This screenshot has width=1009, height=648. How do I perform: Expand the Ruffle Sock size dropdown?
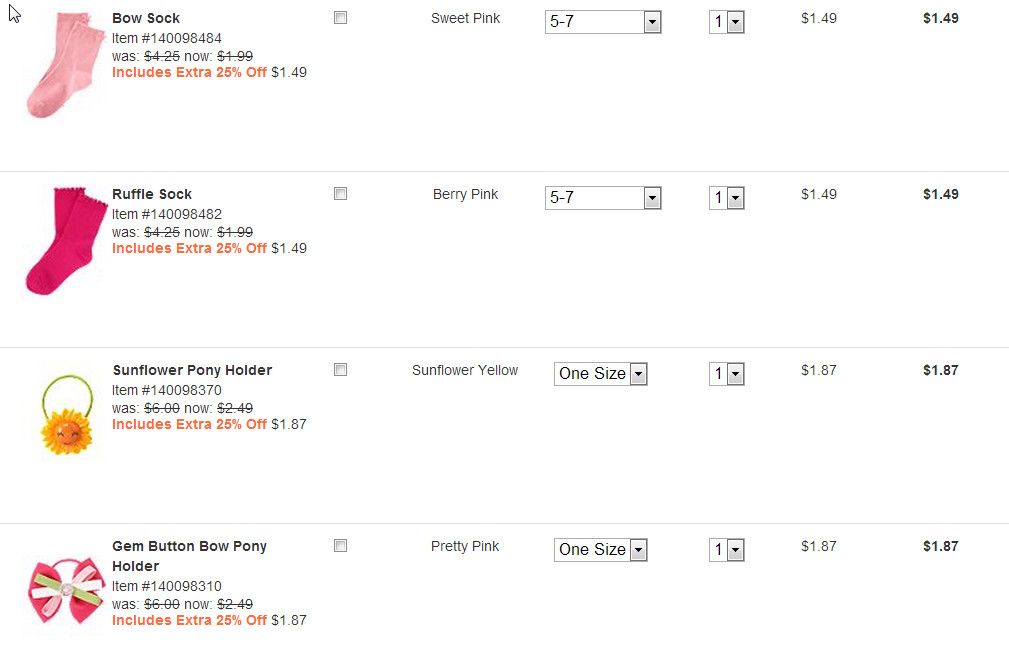pyautogui.click(x=603, y=198)
